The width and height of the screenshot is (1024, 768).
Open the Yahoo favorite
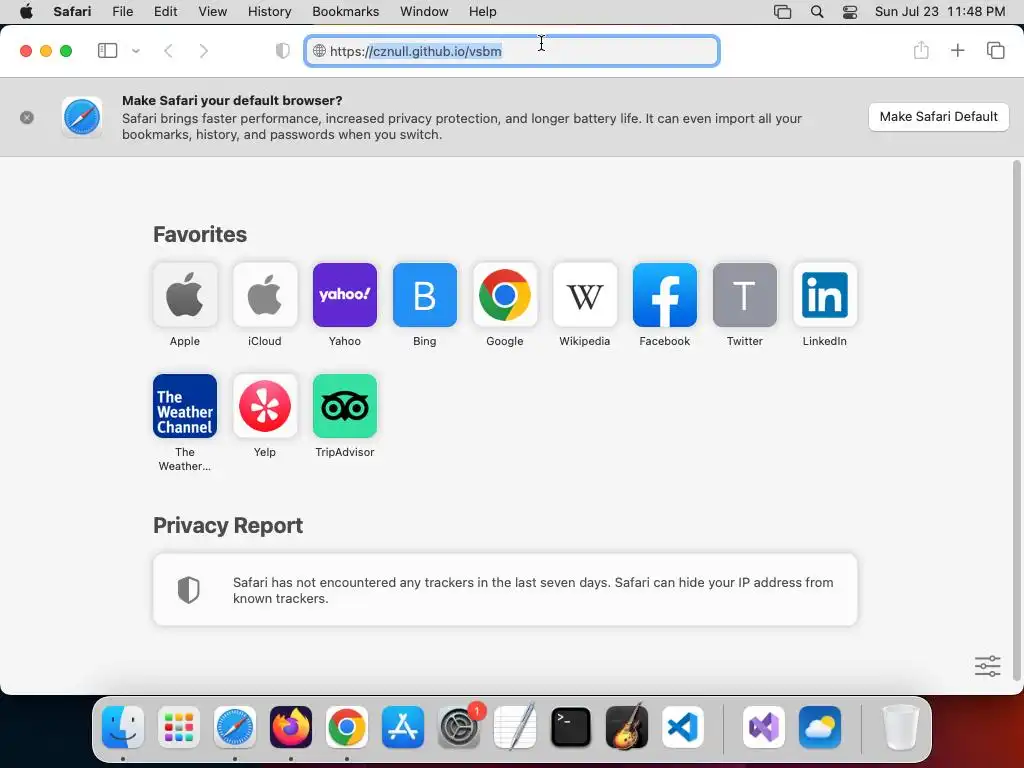tap(345, 295)
